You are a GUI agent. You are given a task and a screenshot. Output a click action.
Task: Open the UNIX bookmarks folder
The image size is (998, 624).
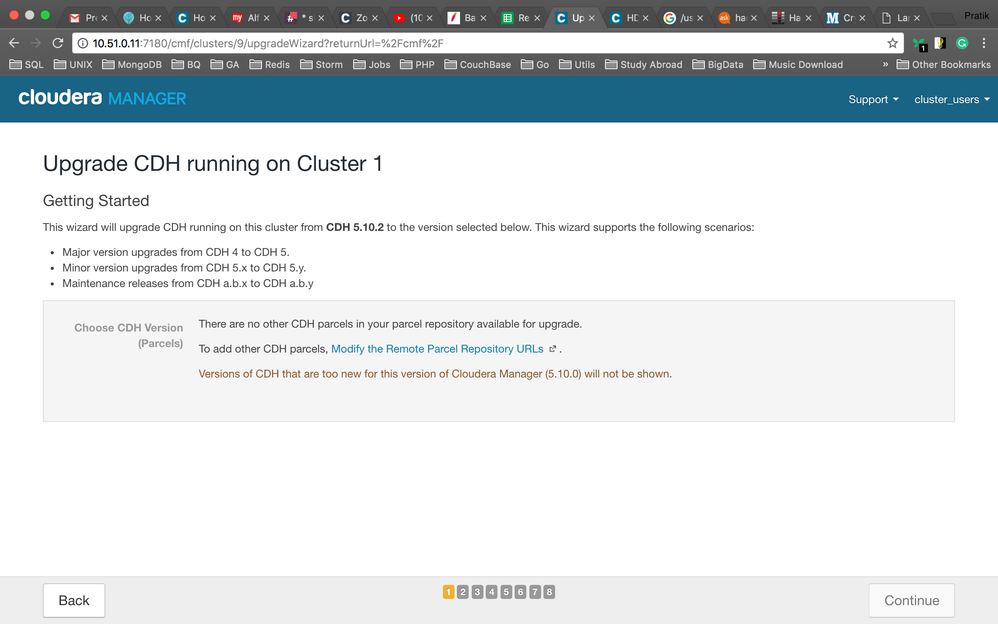pyautogui.click(x=73, y=64)
